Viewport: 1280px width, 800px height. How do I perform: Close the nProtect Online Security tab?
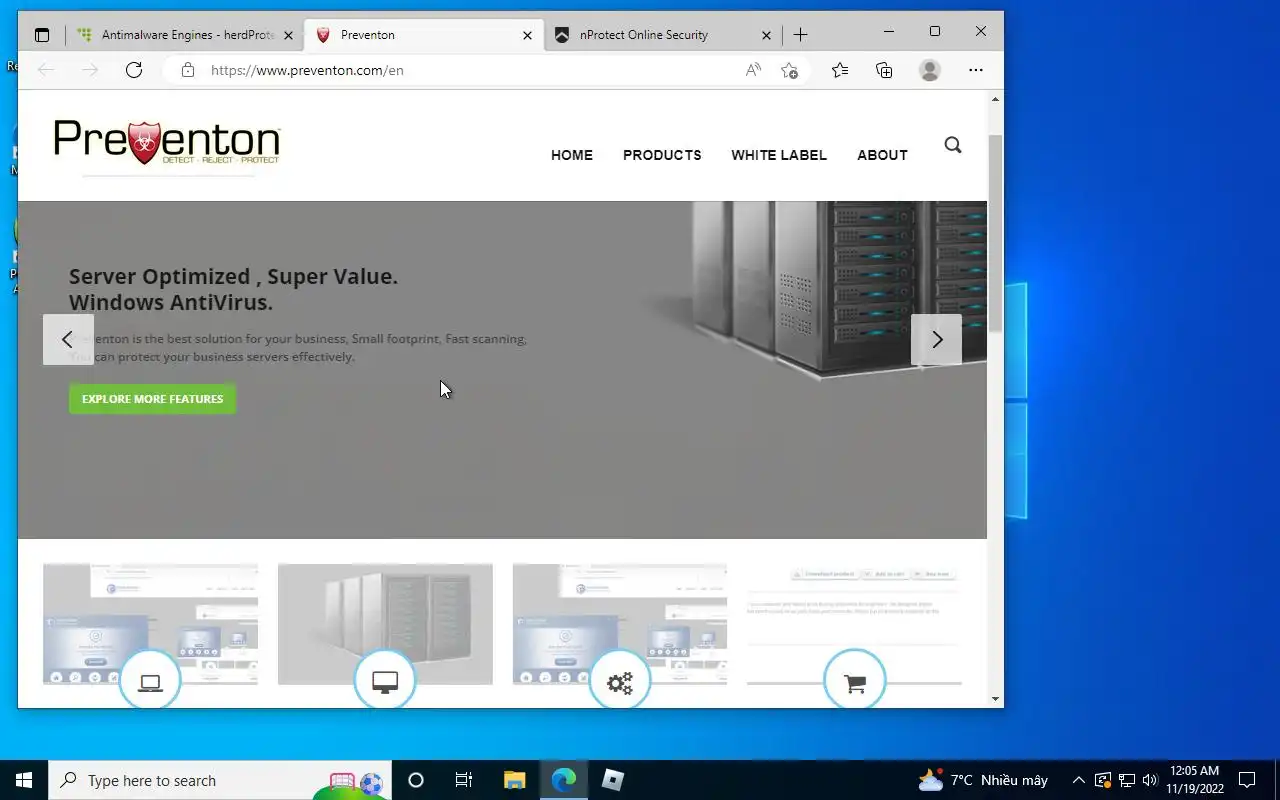point(766,35)
